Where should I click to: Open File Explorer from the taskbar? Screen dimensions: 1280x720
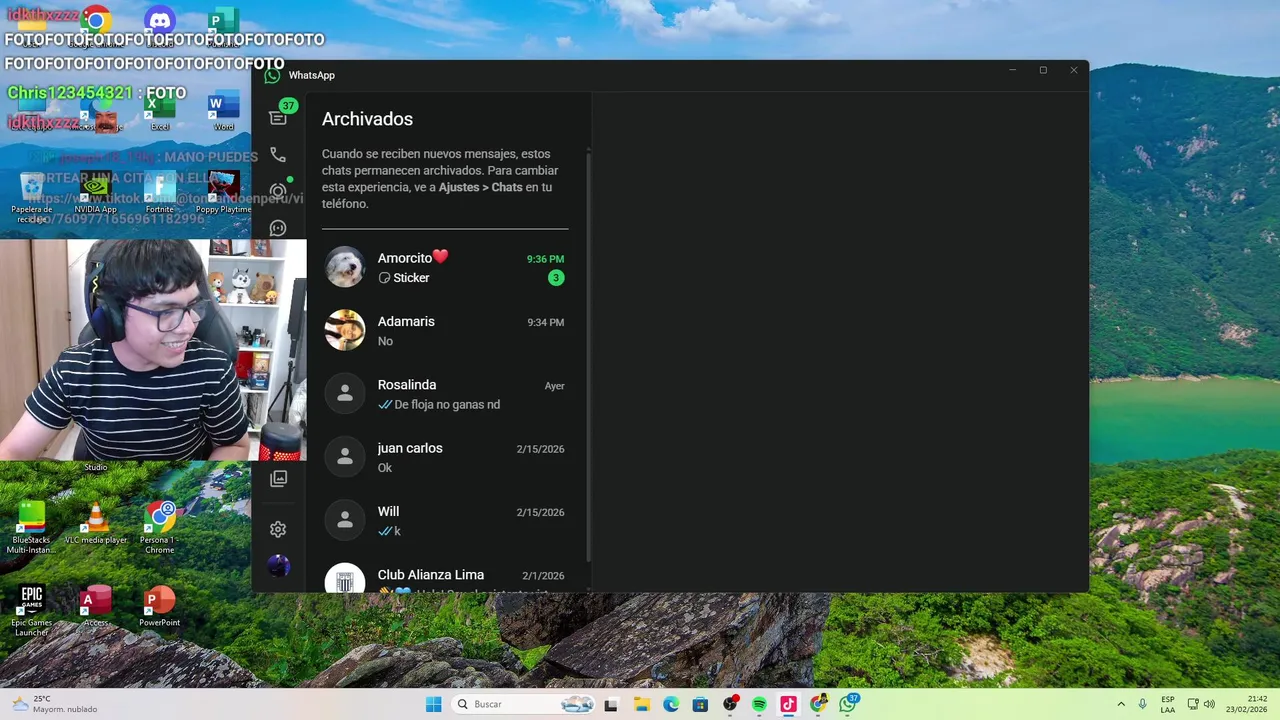coord(642,704)
